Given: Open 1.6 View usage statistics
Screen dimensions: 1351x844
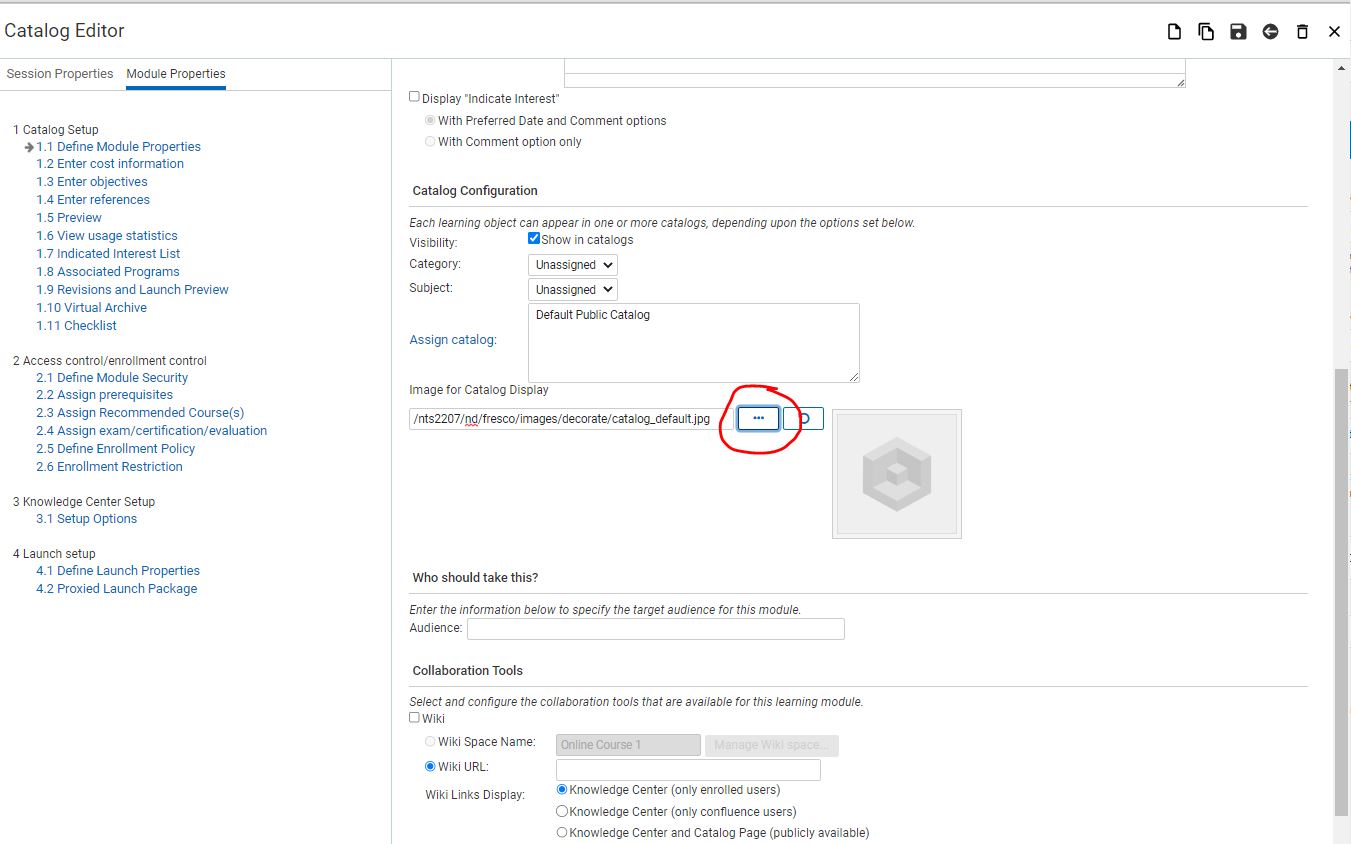Looking at the screenshot, I should [x=107, y=236].
